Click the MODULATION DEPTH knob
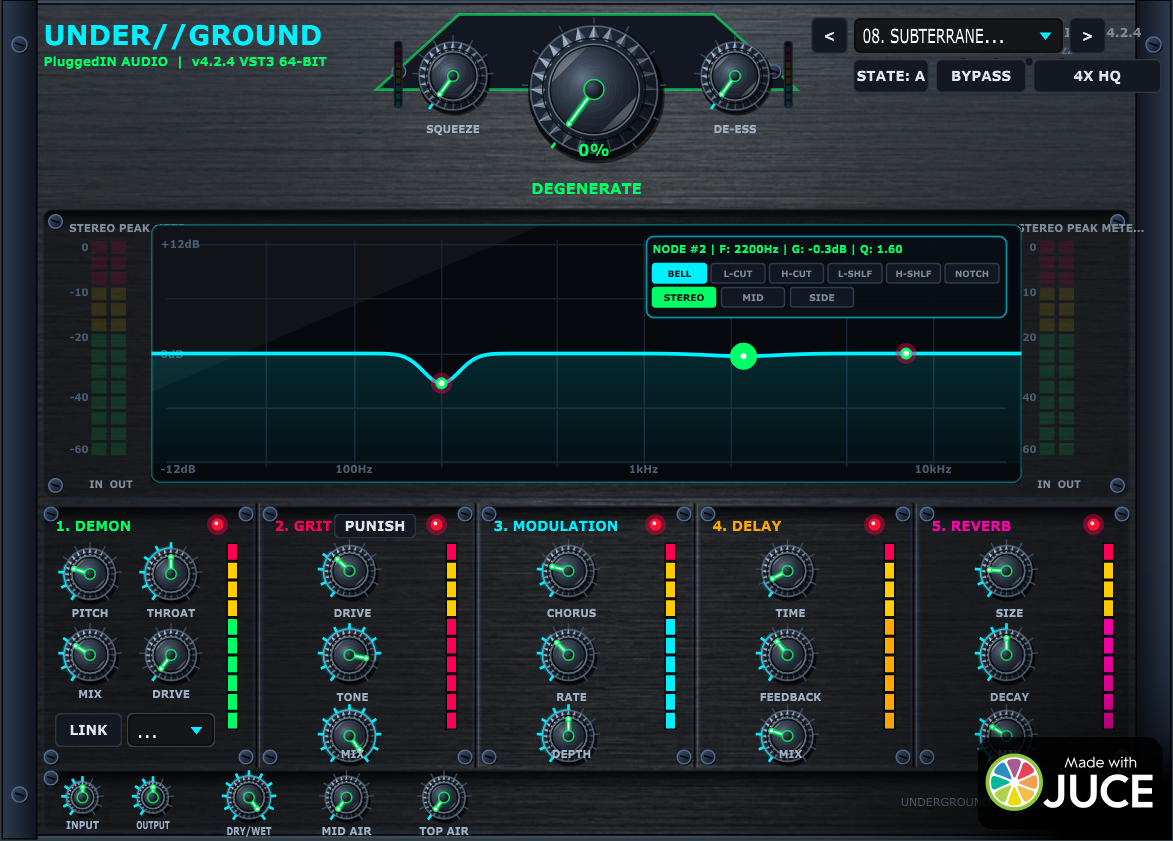The image size is (1173, 841). point(568,735)
